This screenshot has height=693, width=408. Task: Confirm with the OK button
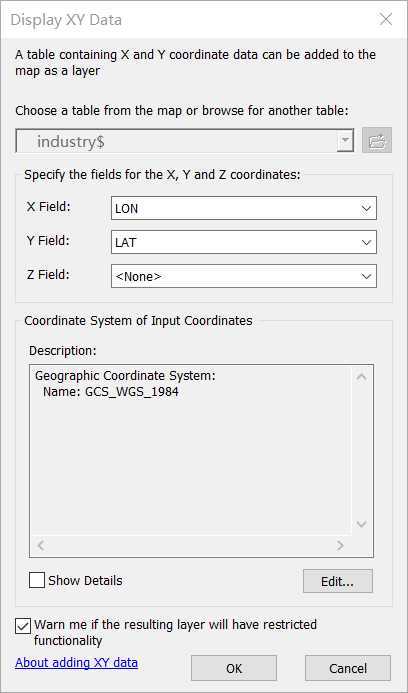(234, 668)
